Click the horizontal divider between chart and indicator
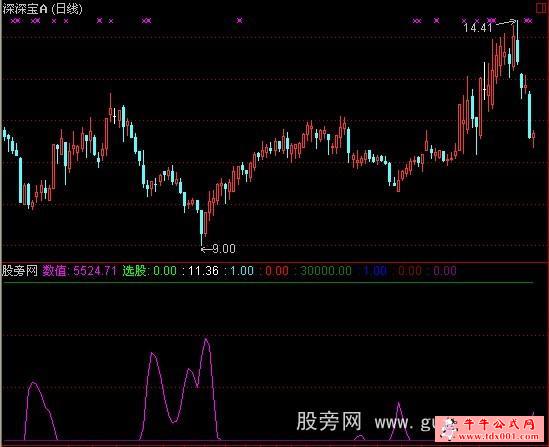This screenshot has width=549, height=447. (x=274, y=261)
